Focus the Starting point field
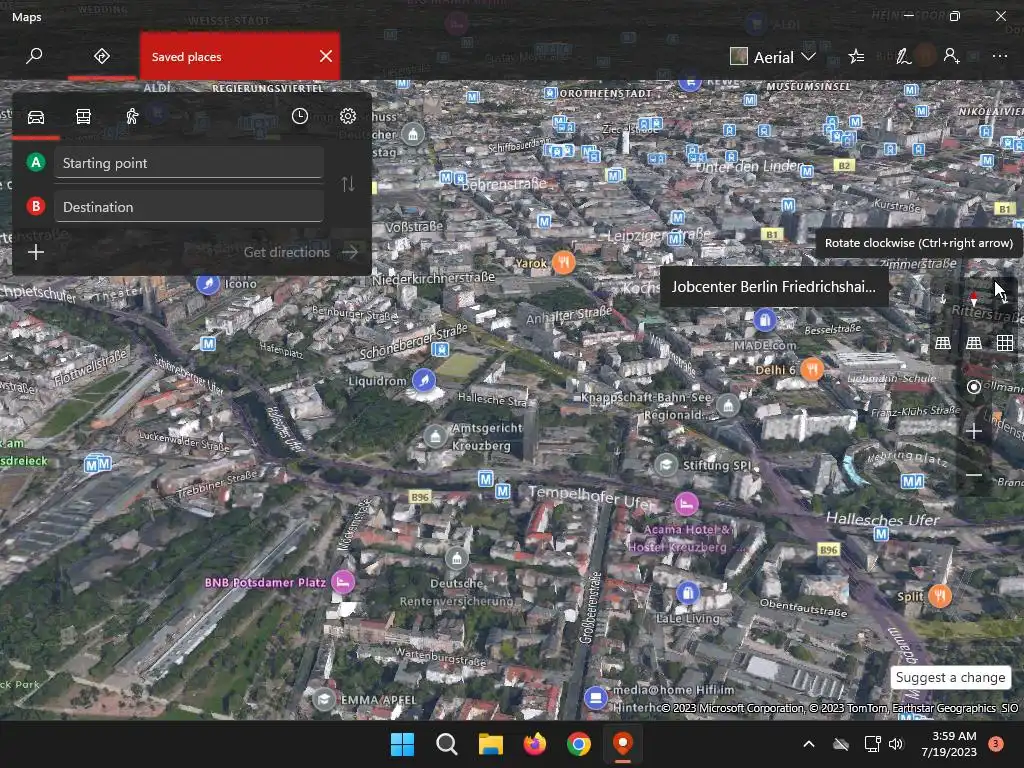 (189, 163)
